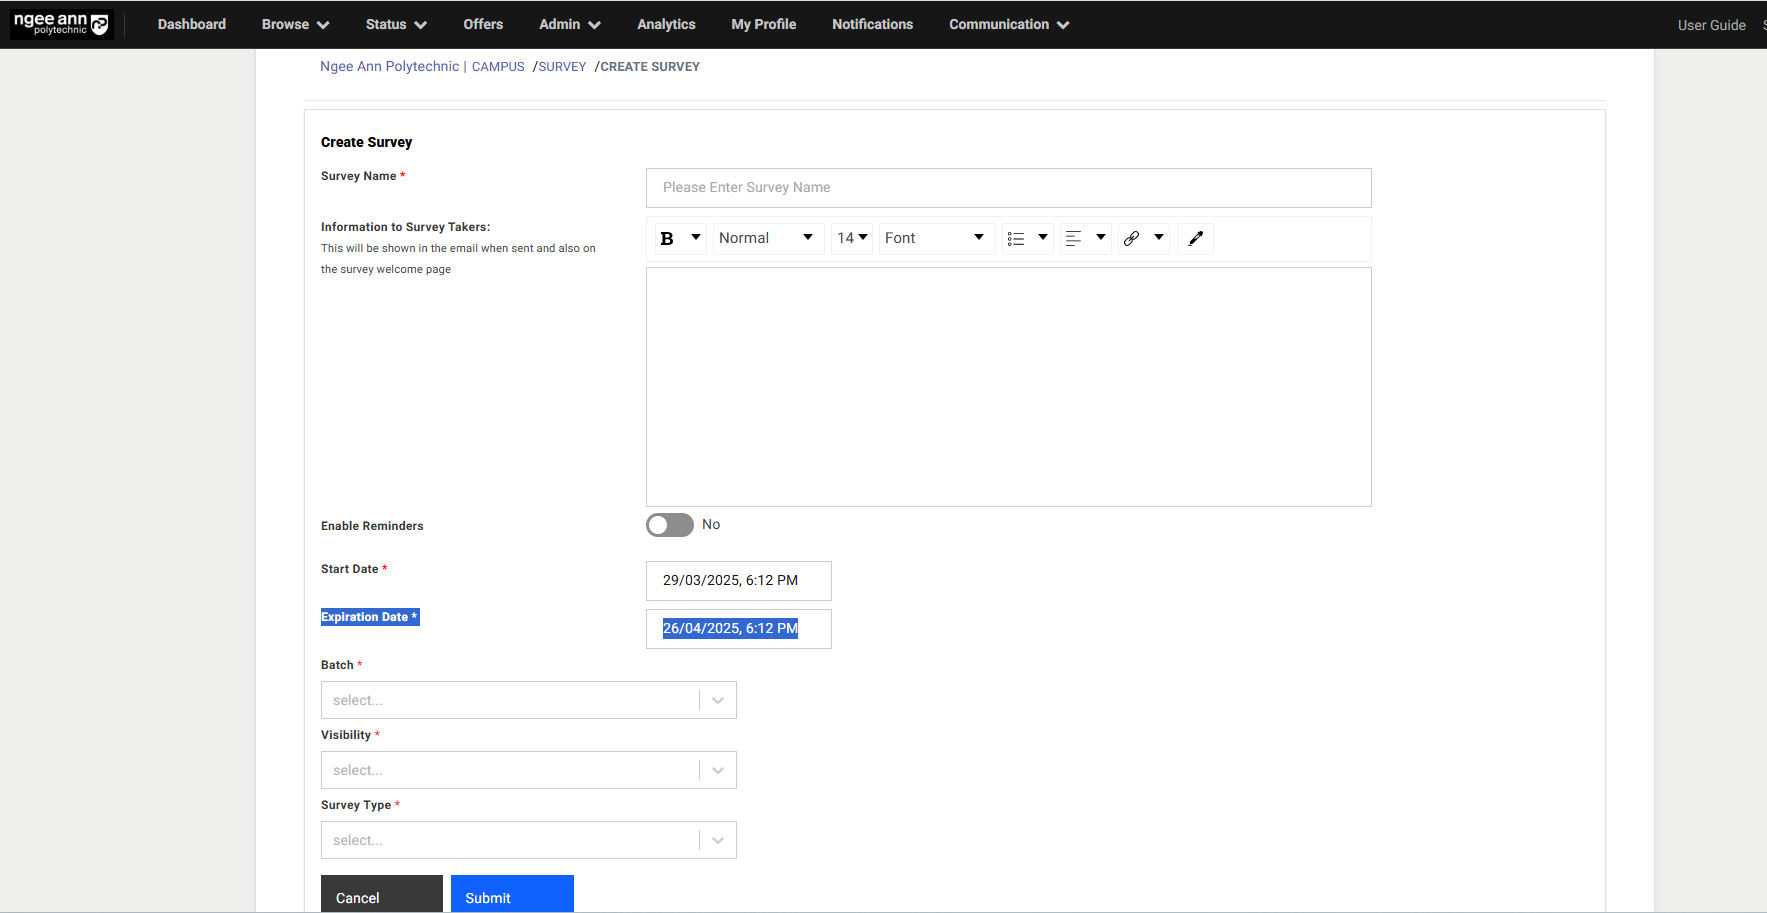
Task: Click the Bold formatting icon
Action: tap(667, 239)
